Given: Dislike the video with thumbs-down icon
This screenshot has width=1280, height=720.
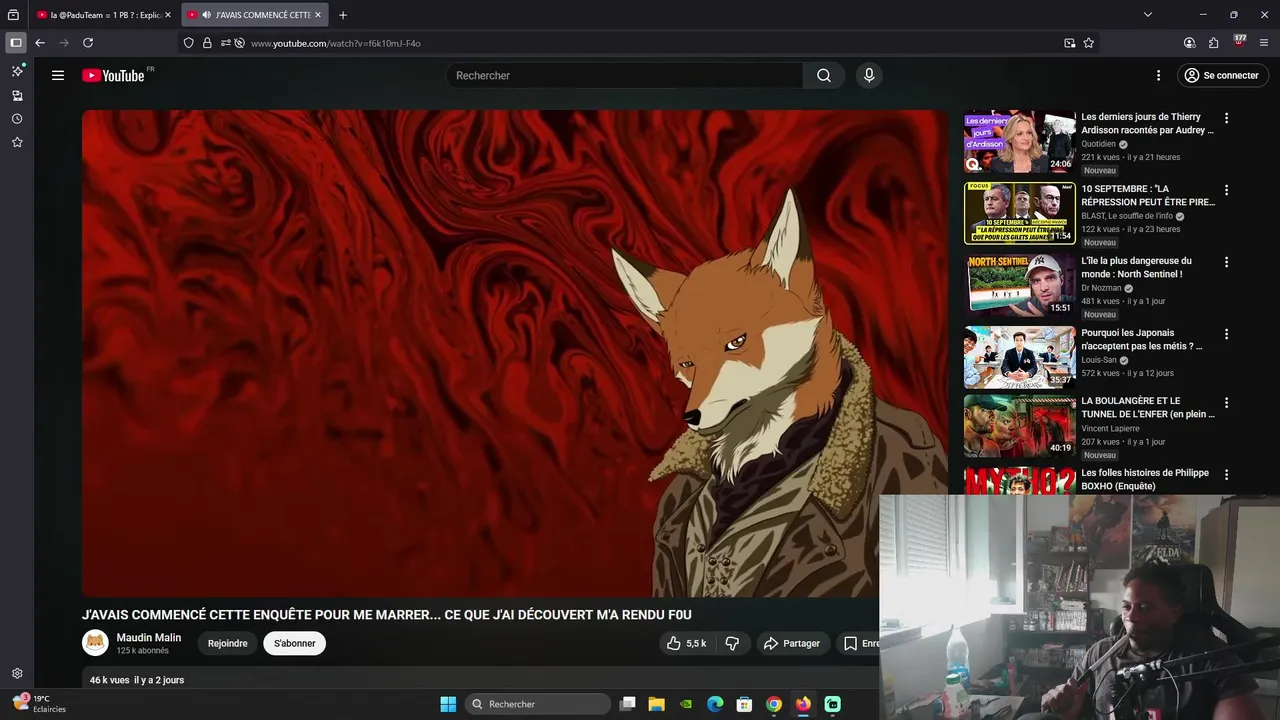Looking at the screenshot, I should coord(732,643).
